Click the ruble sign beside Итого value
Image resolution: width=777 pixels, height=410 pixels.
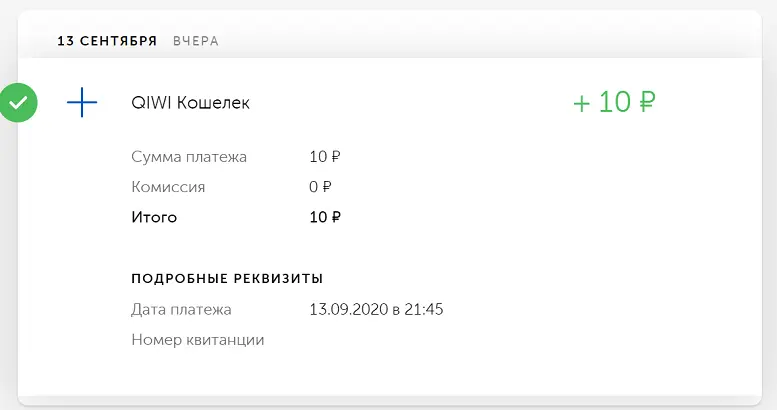(x=335, y=217)
